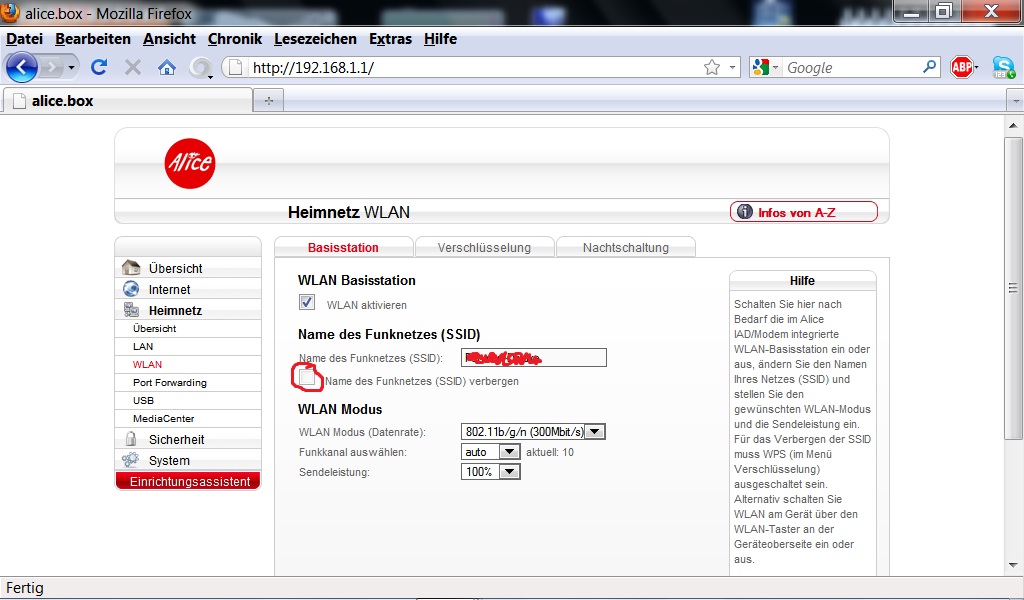Open the Lesezeichen menu
The image size is (1024, 600).
point(315,39)
